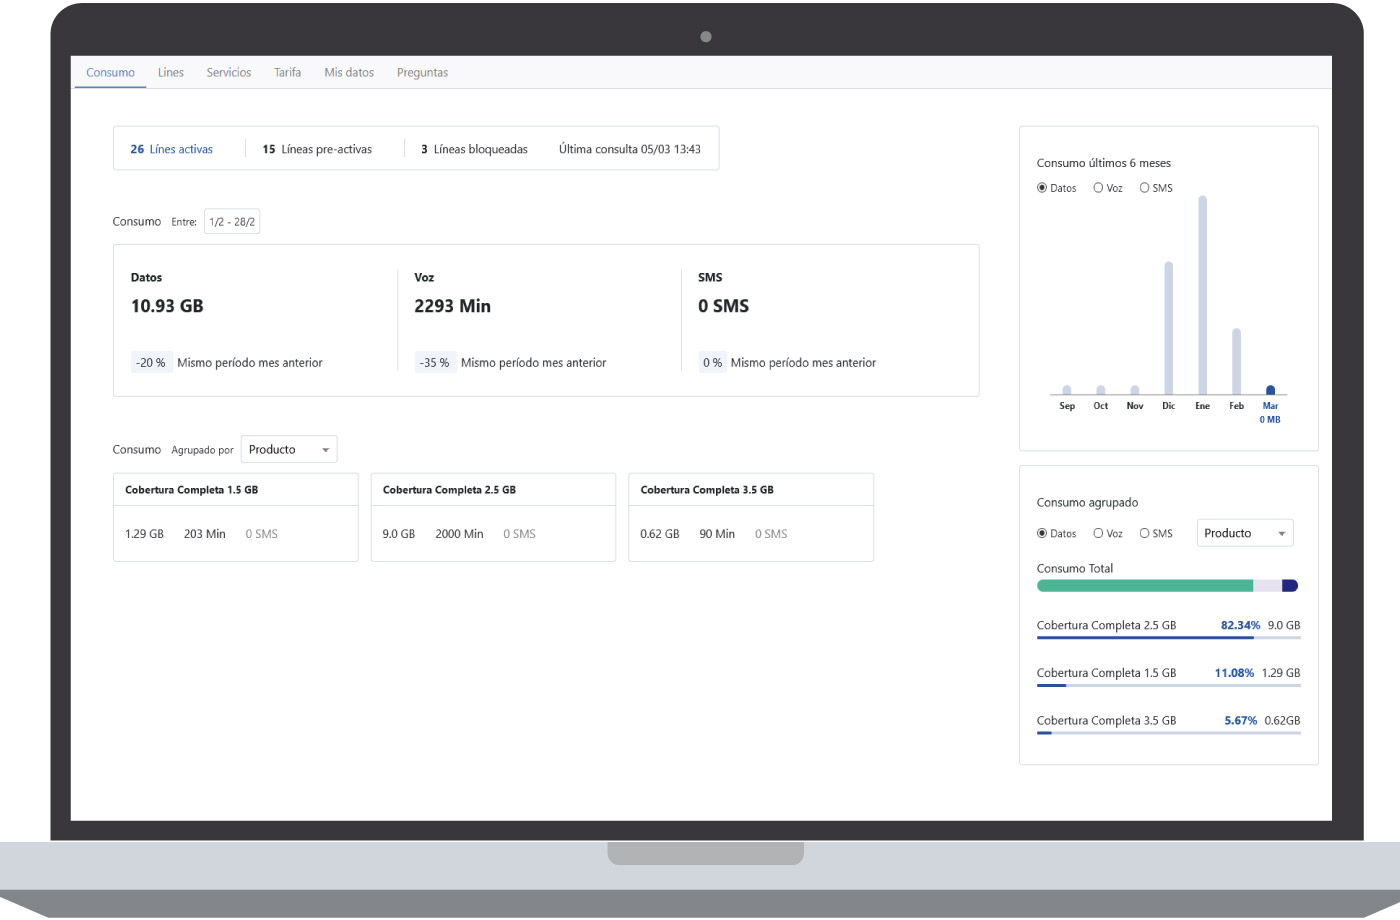This screenshot has height=920, width=1400.
Task: Click the 5.67% percentage
Action: point(1241,720)
